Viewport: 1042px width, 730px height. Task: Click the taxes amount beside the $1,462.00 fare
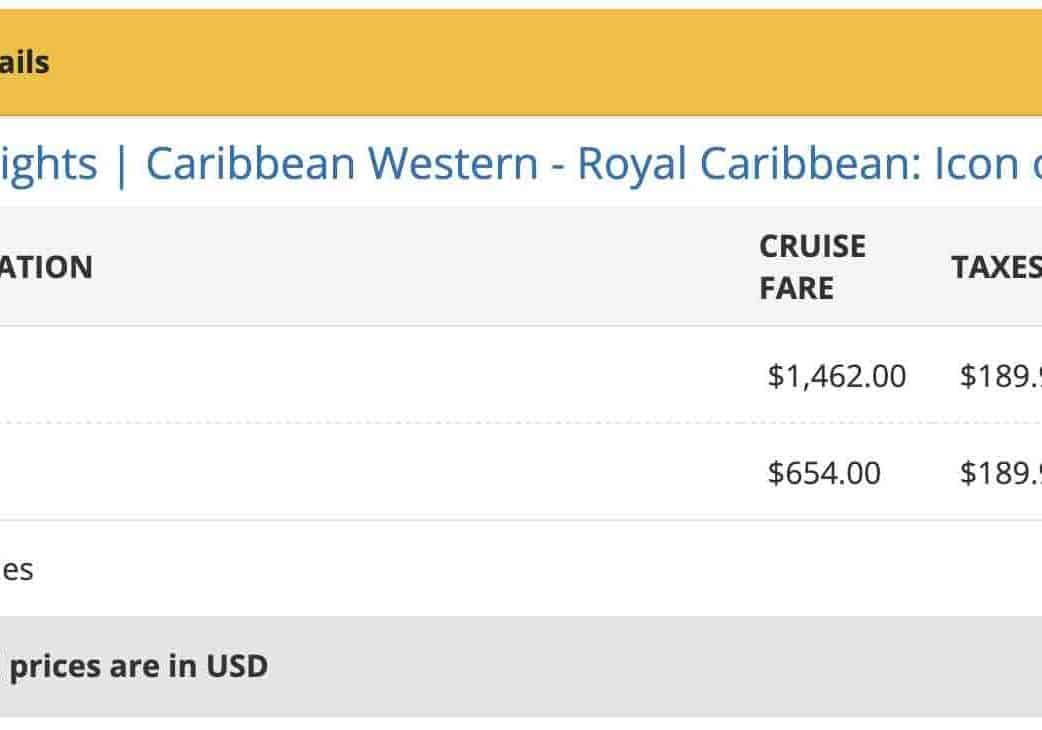point(1000,376)
